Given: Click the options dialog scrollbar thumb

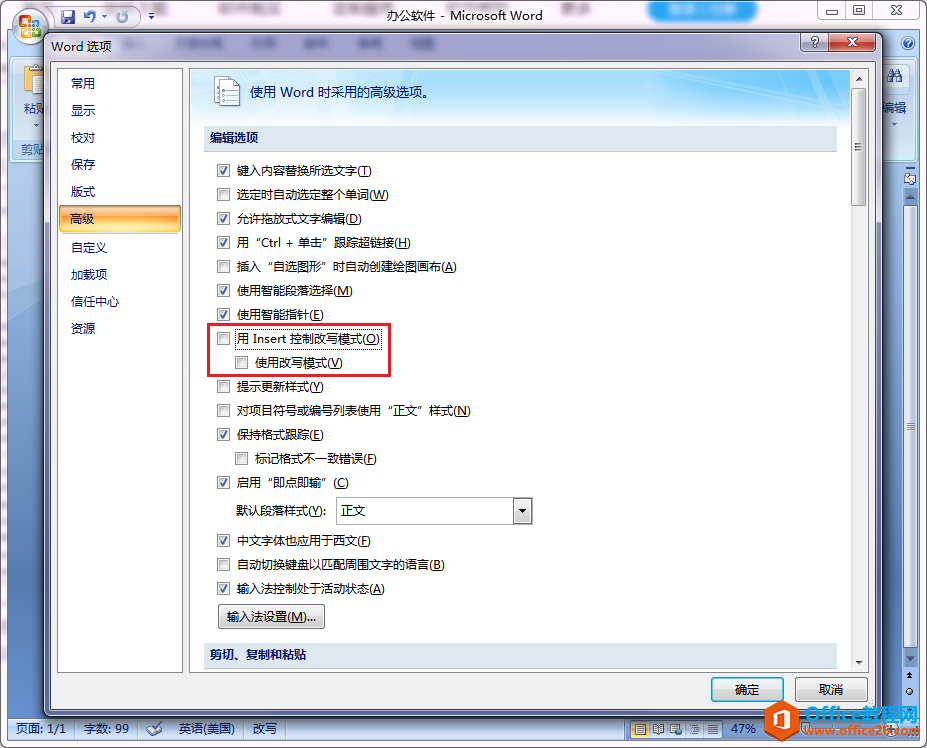Looking at the screenshot, I should tap(858, 147).
